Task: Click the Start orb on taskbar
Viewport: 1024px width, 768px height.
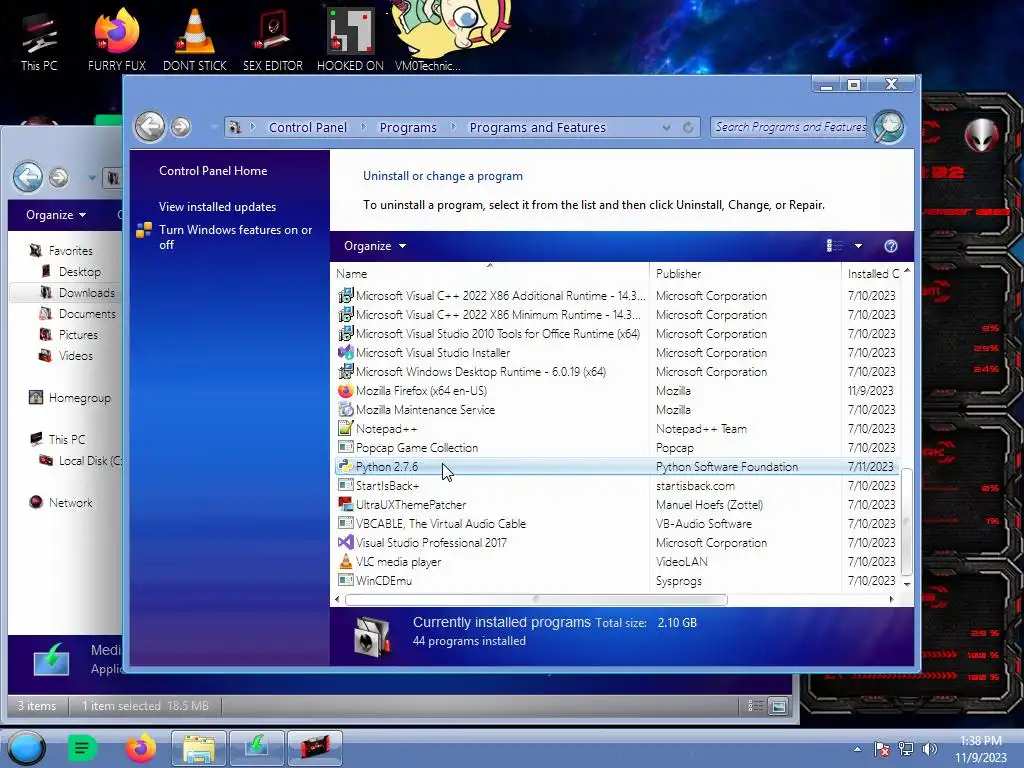Action: (26, 748)
